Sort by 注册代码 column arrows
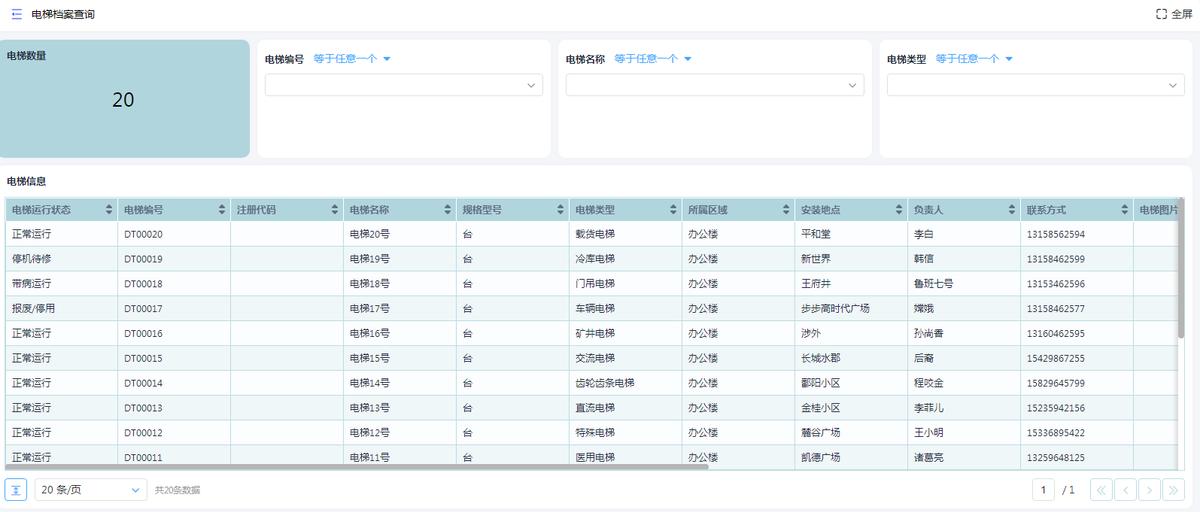Screen dimensions: 1200x512 334,210
